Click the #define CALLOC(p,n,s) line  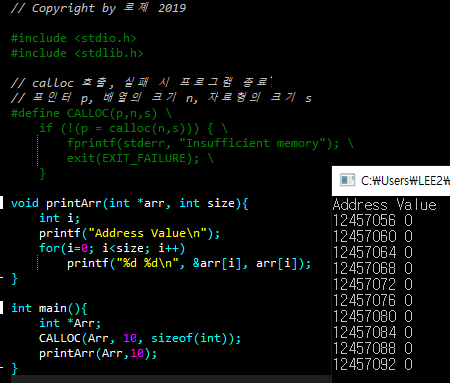(91, 113)
